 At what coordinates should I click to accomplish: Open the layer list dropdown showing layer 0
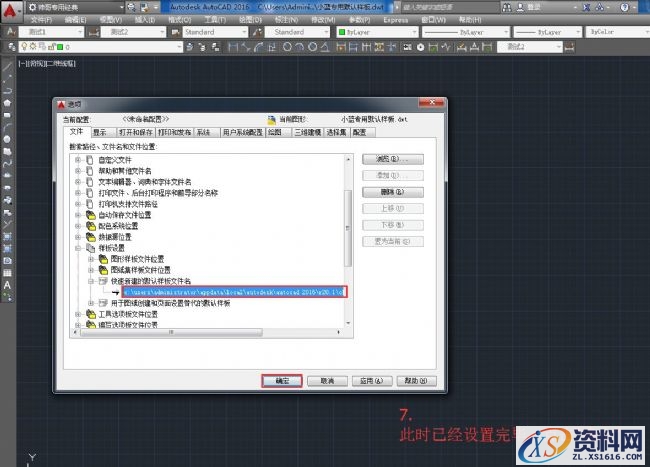tap(101, 47)
